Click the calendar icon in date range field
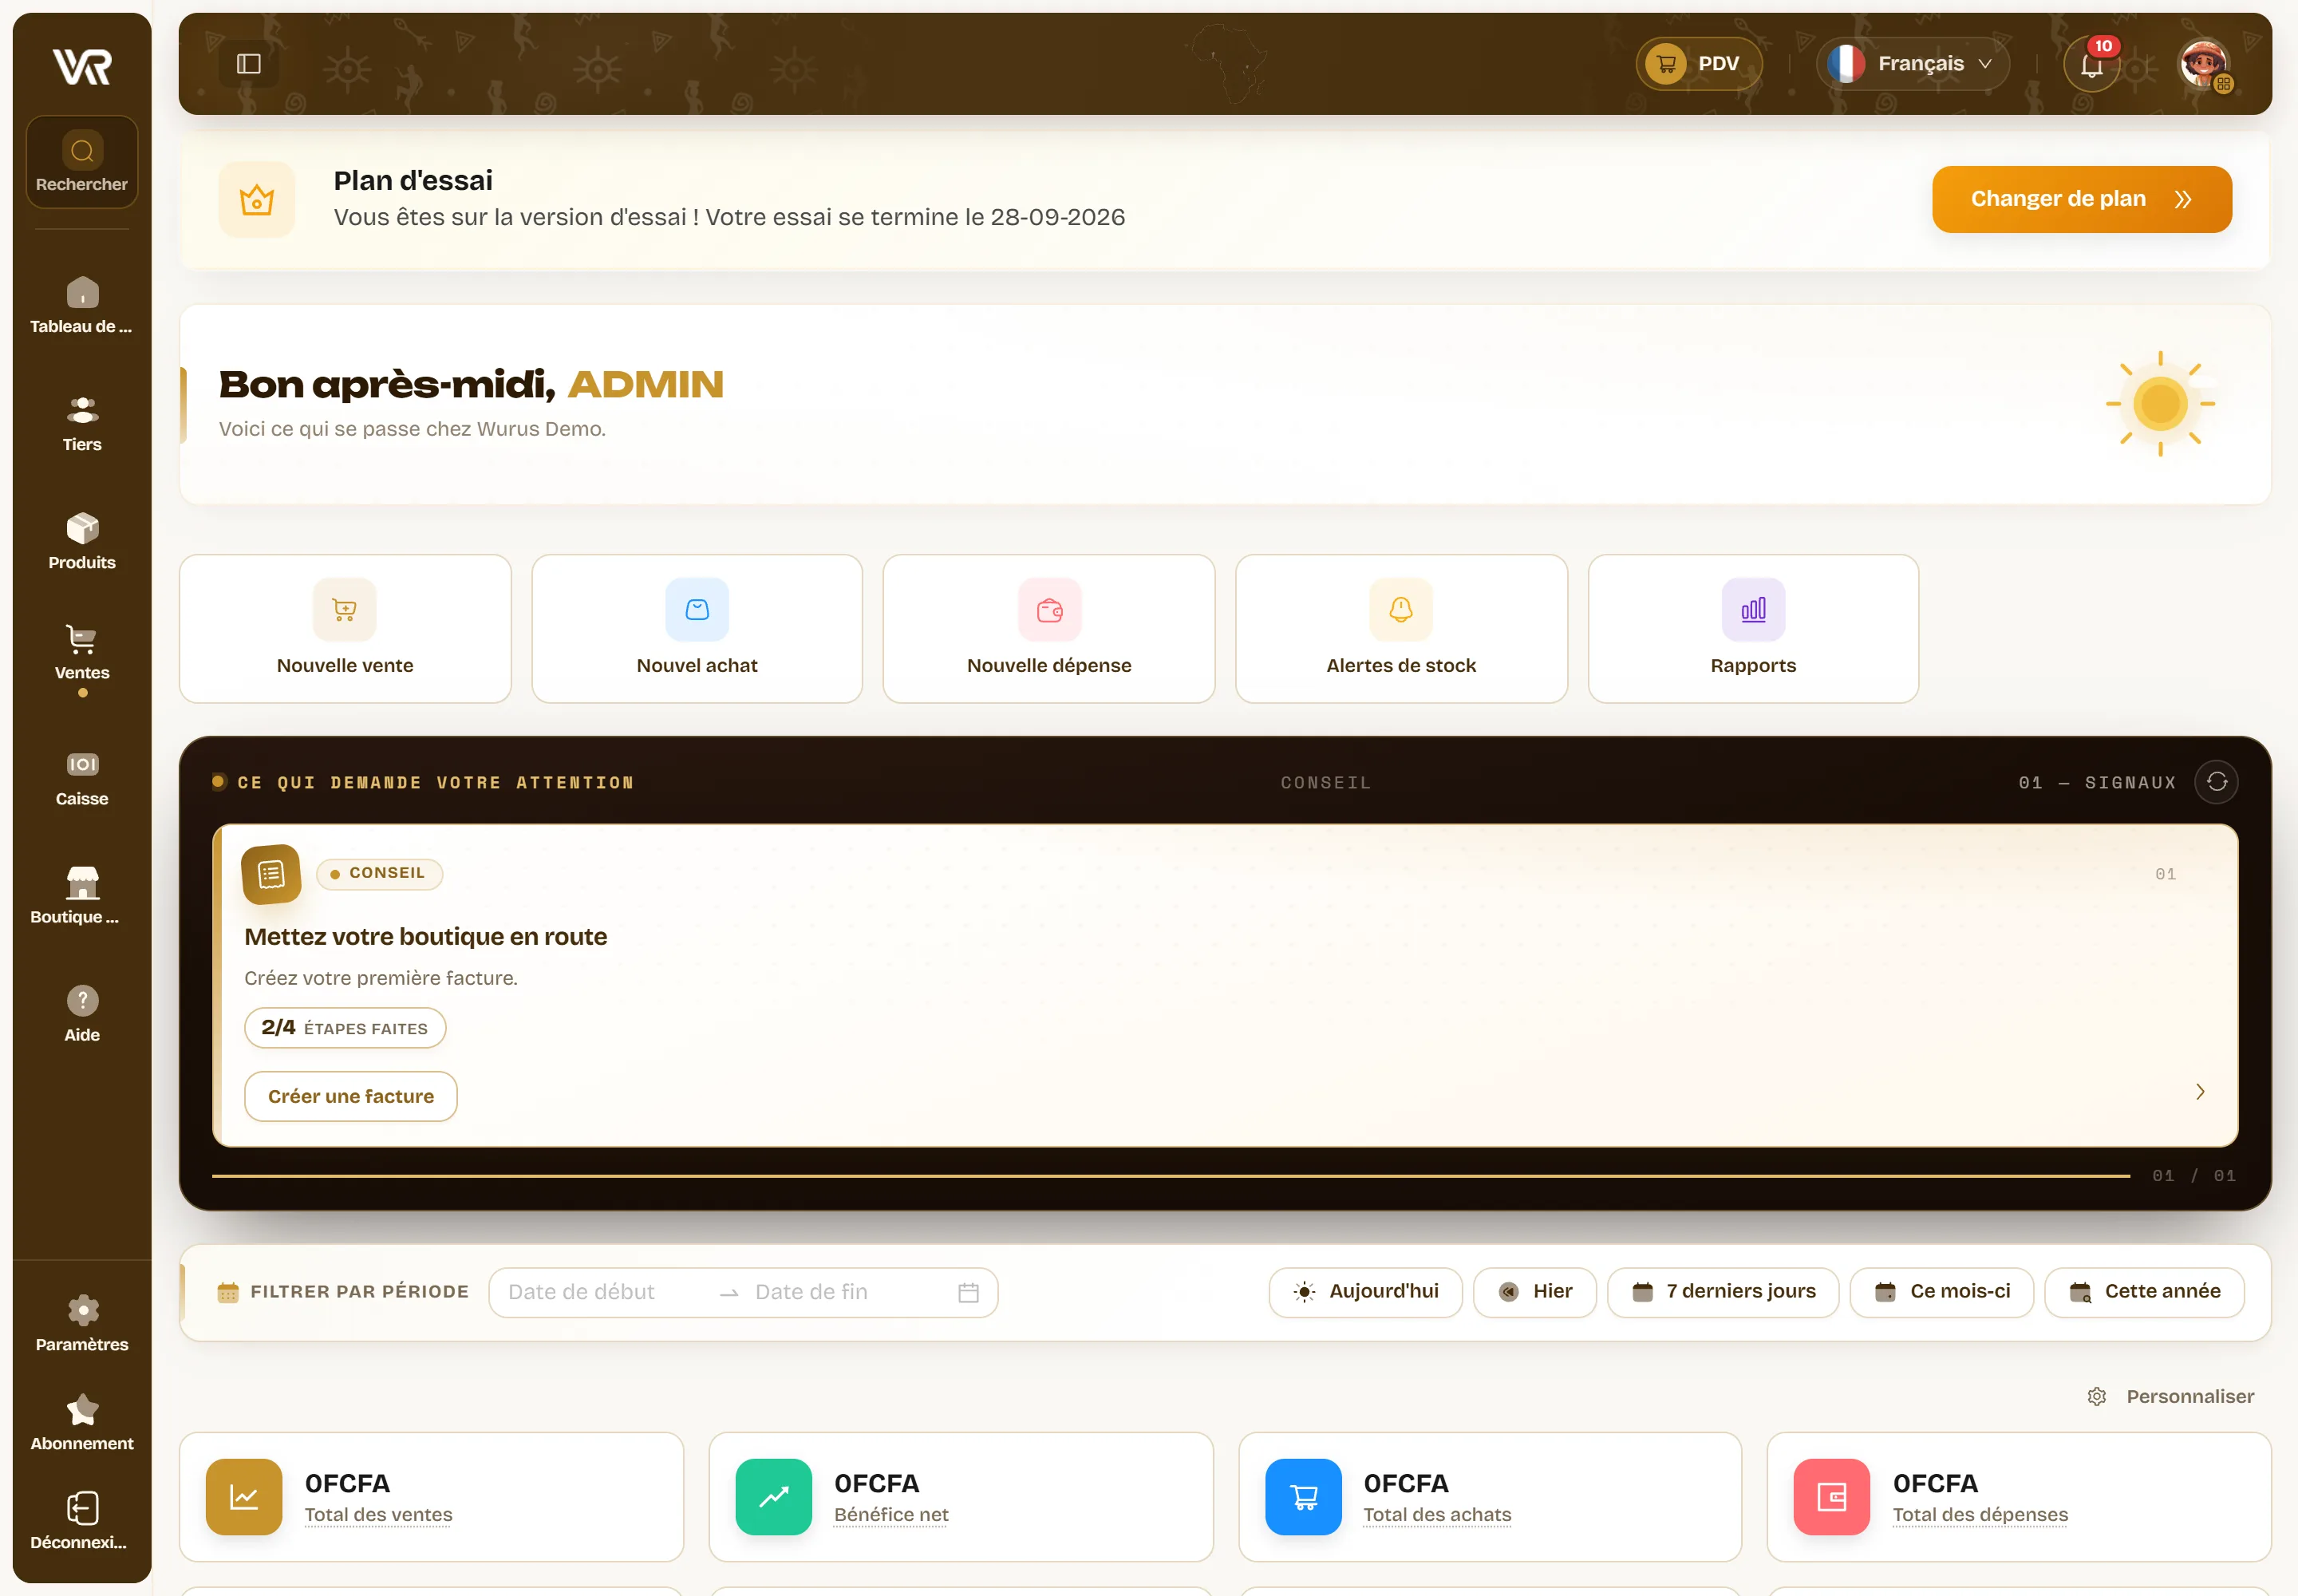Screen dimensions: 2298x1596 (968, 1293)
